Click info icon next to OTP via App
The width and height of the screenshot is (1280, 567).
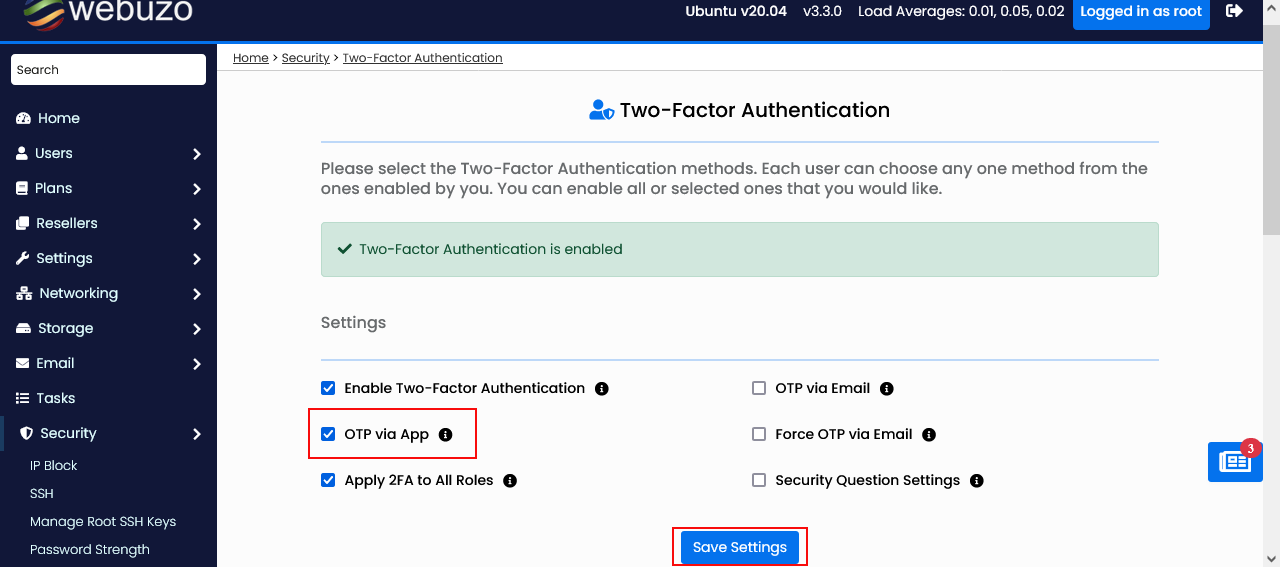446,434
